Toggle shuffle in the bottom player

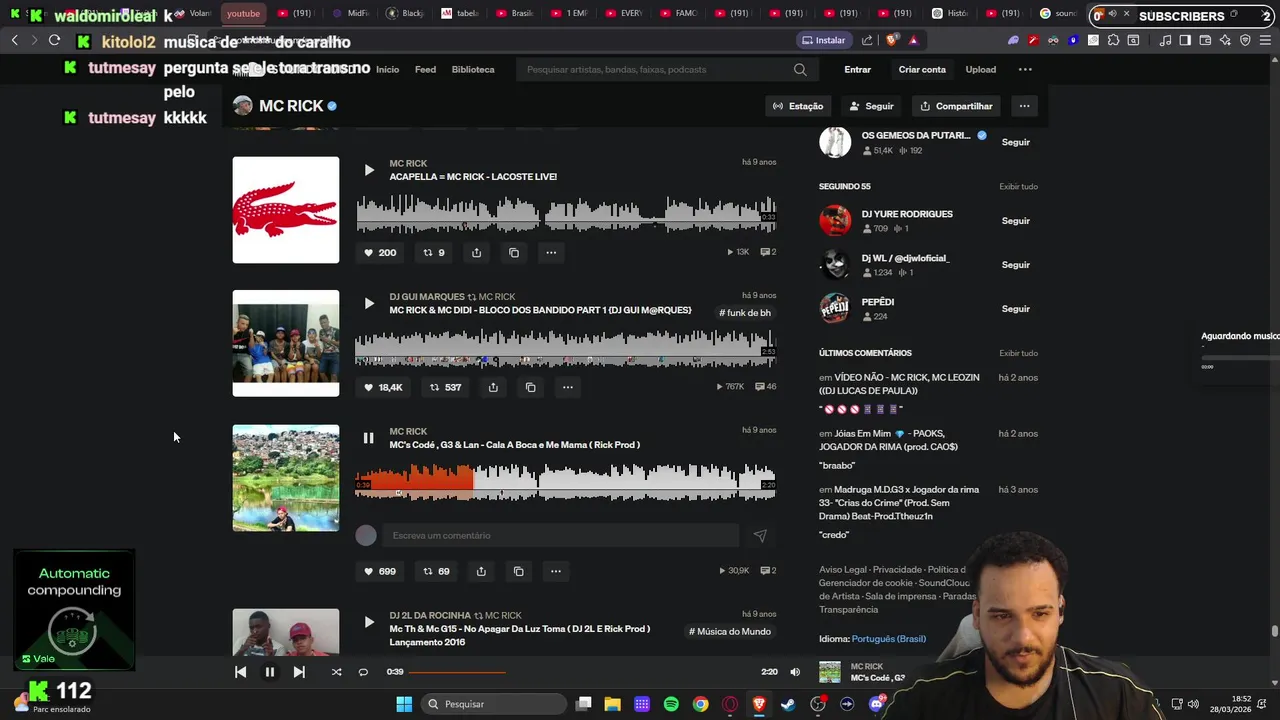(x=336, y=672)
